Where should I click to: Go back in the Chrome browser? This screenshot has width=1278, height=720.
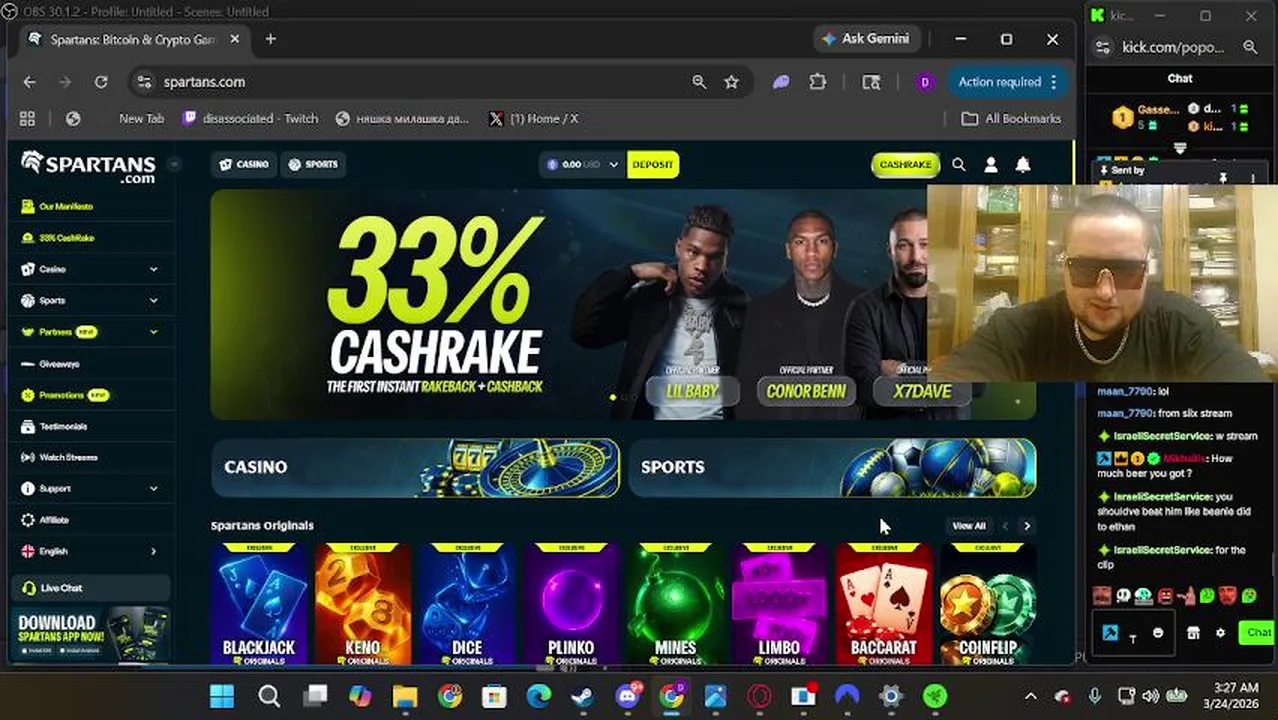pos(29,82)
